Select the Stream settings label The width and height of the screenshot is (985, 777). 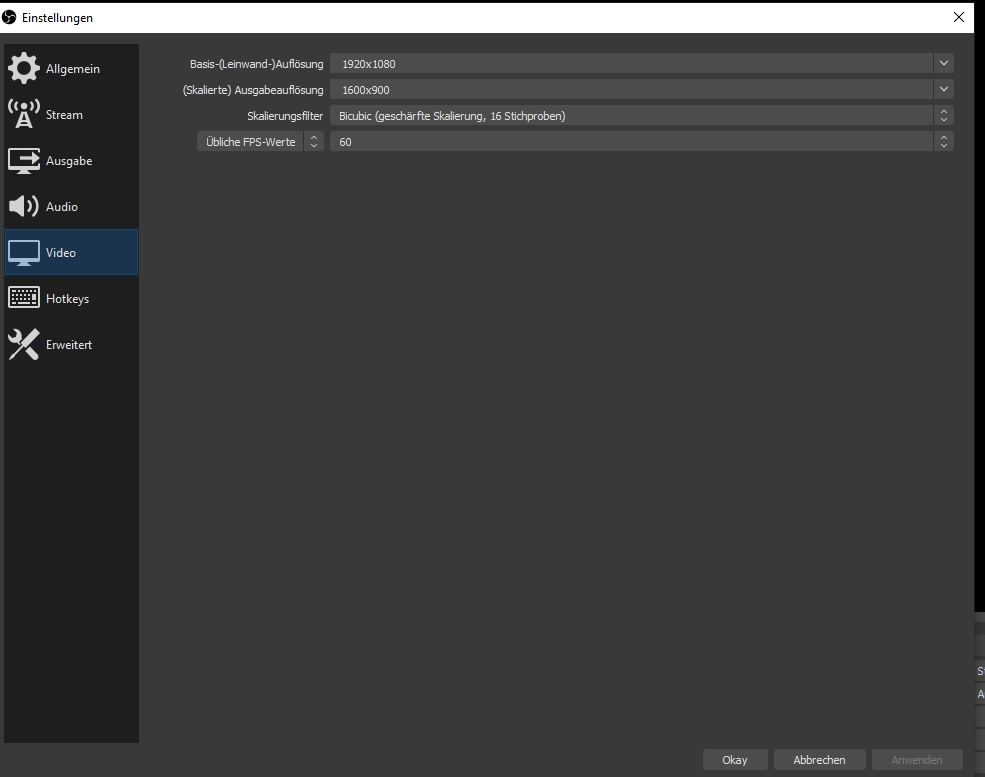point(64,115)
